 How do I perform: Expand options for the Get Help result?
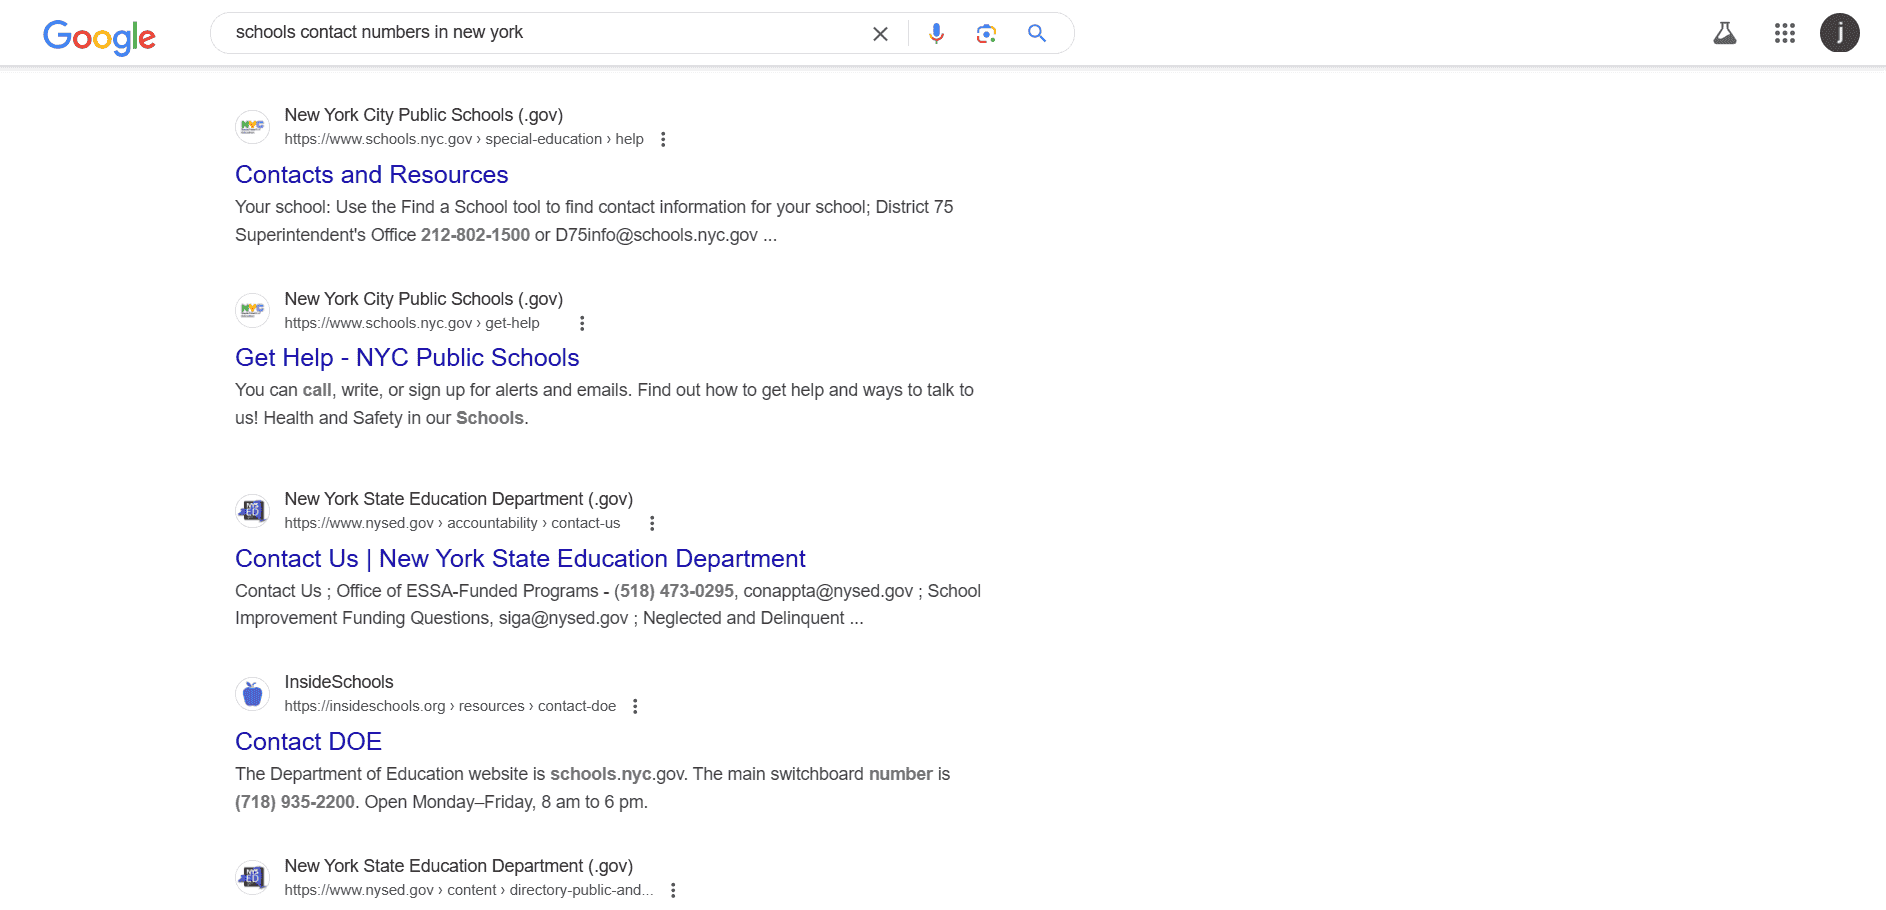[582, 323]
